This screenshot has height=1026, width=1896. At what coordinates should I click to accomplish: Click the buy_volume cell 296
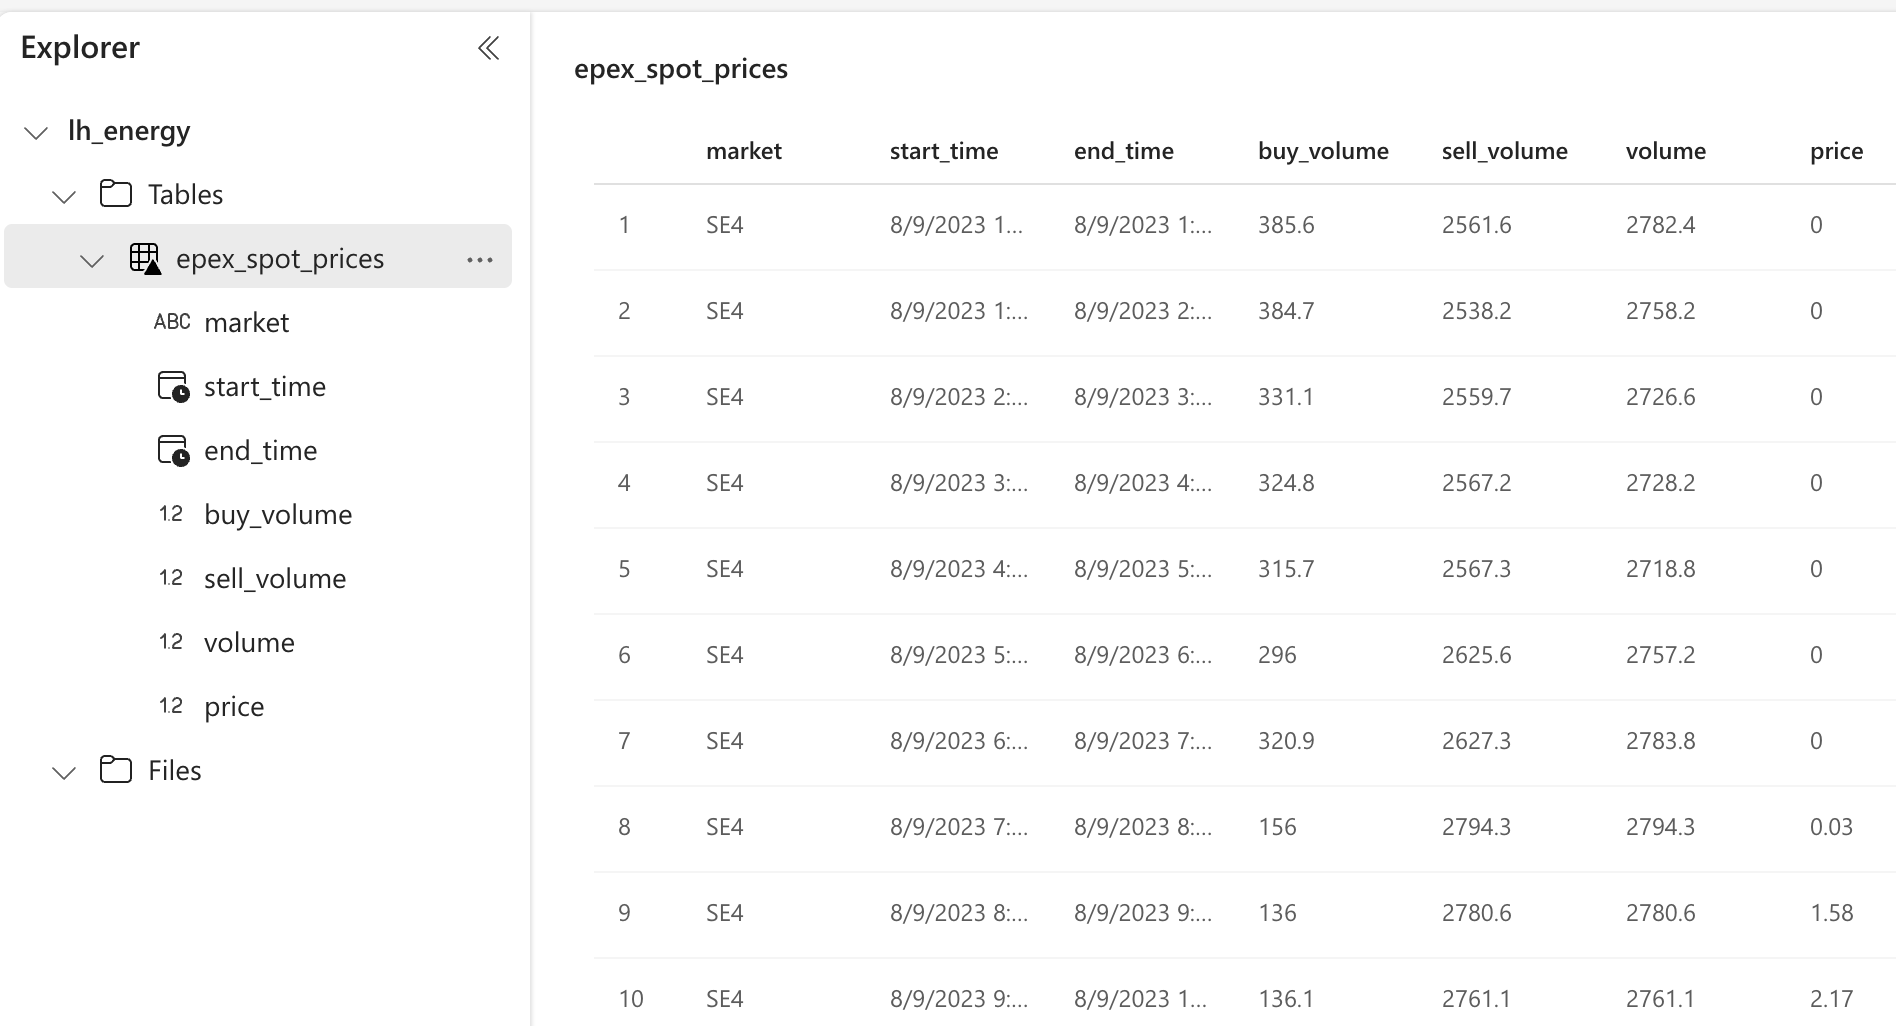coord(1277,655)
